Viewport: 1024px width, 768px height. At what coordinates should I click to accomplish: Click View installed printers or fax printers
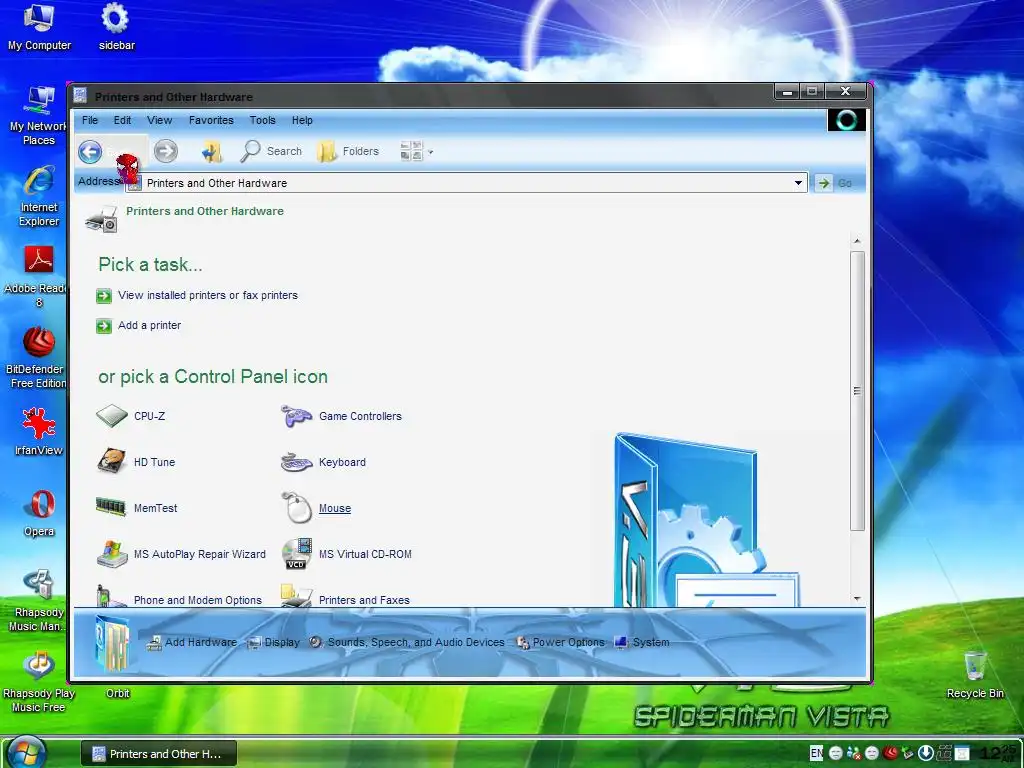pos(208,295)
